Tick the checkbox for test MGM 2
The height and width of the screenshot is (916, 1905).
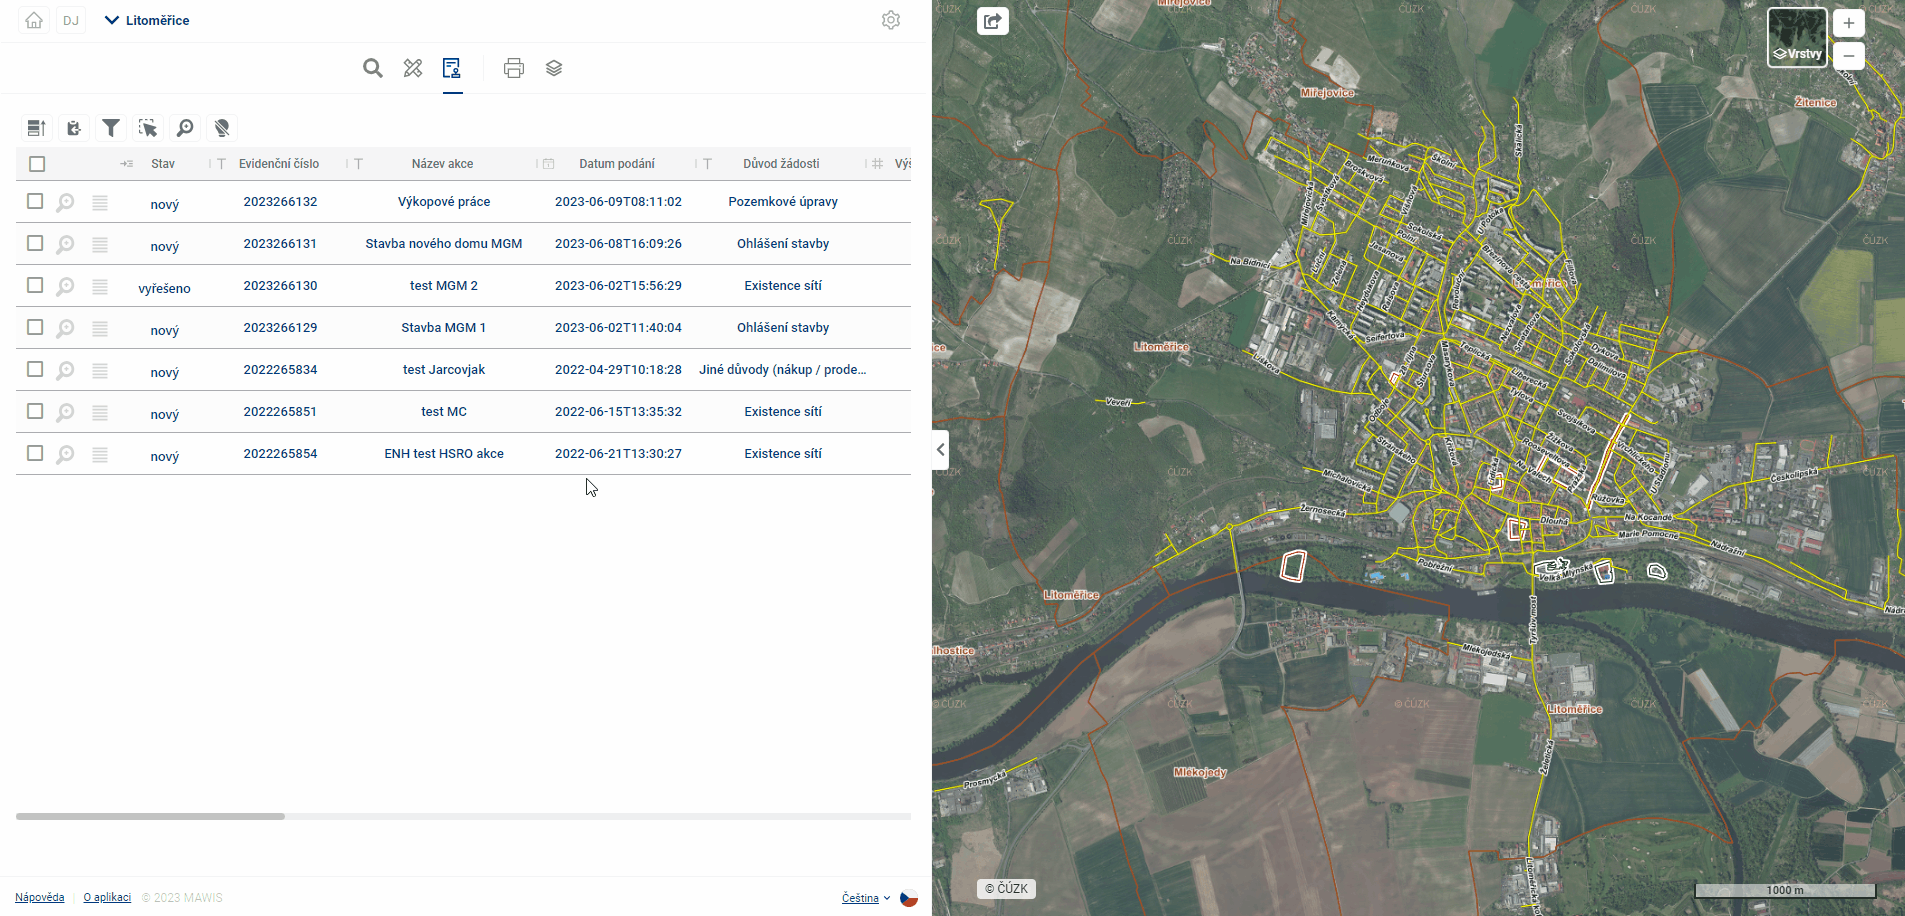point(35,285)
